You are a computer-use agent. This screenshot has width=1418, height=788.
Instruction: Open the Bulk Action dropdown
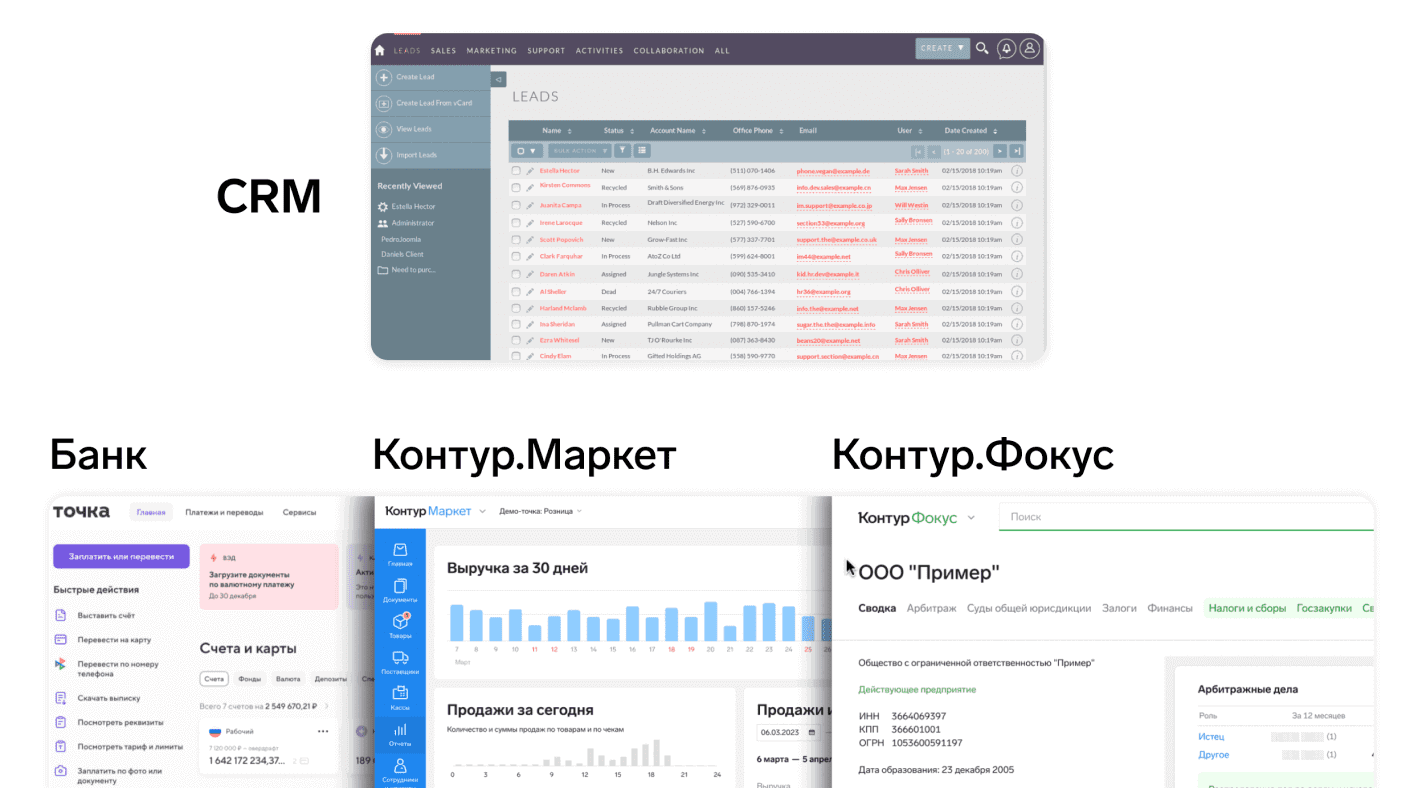pos(579,151)
